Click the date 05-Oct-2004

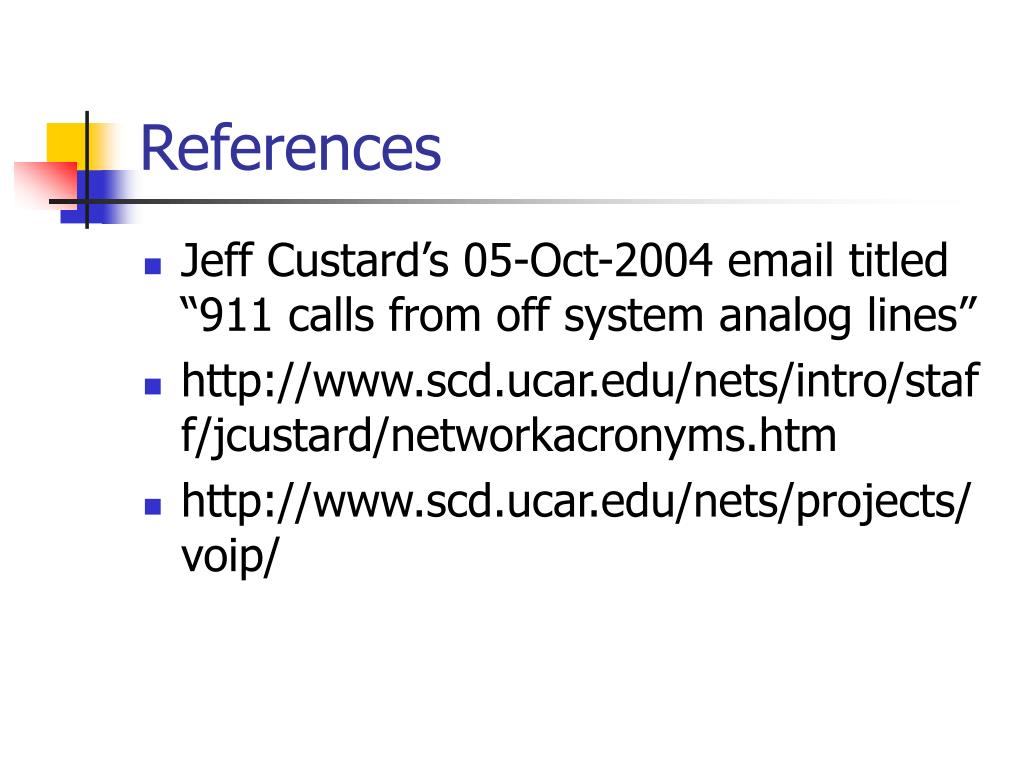click(x=587, y=261)
